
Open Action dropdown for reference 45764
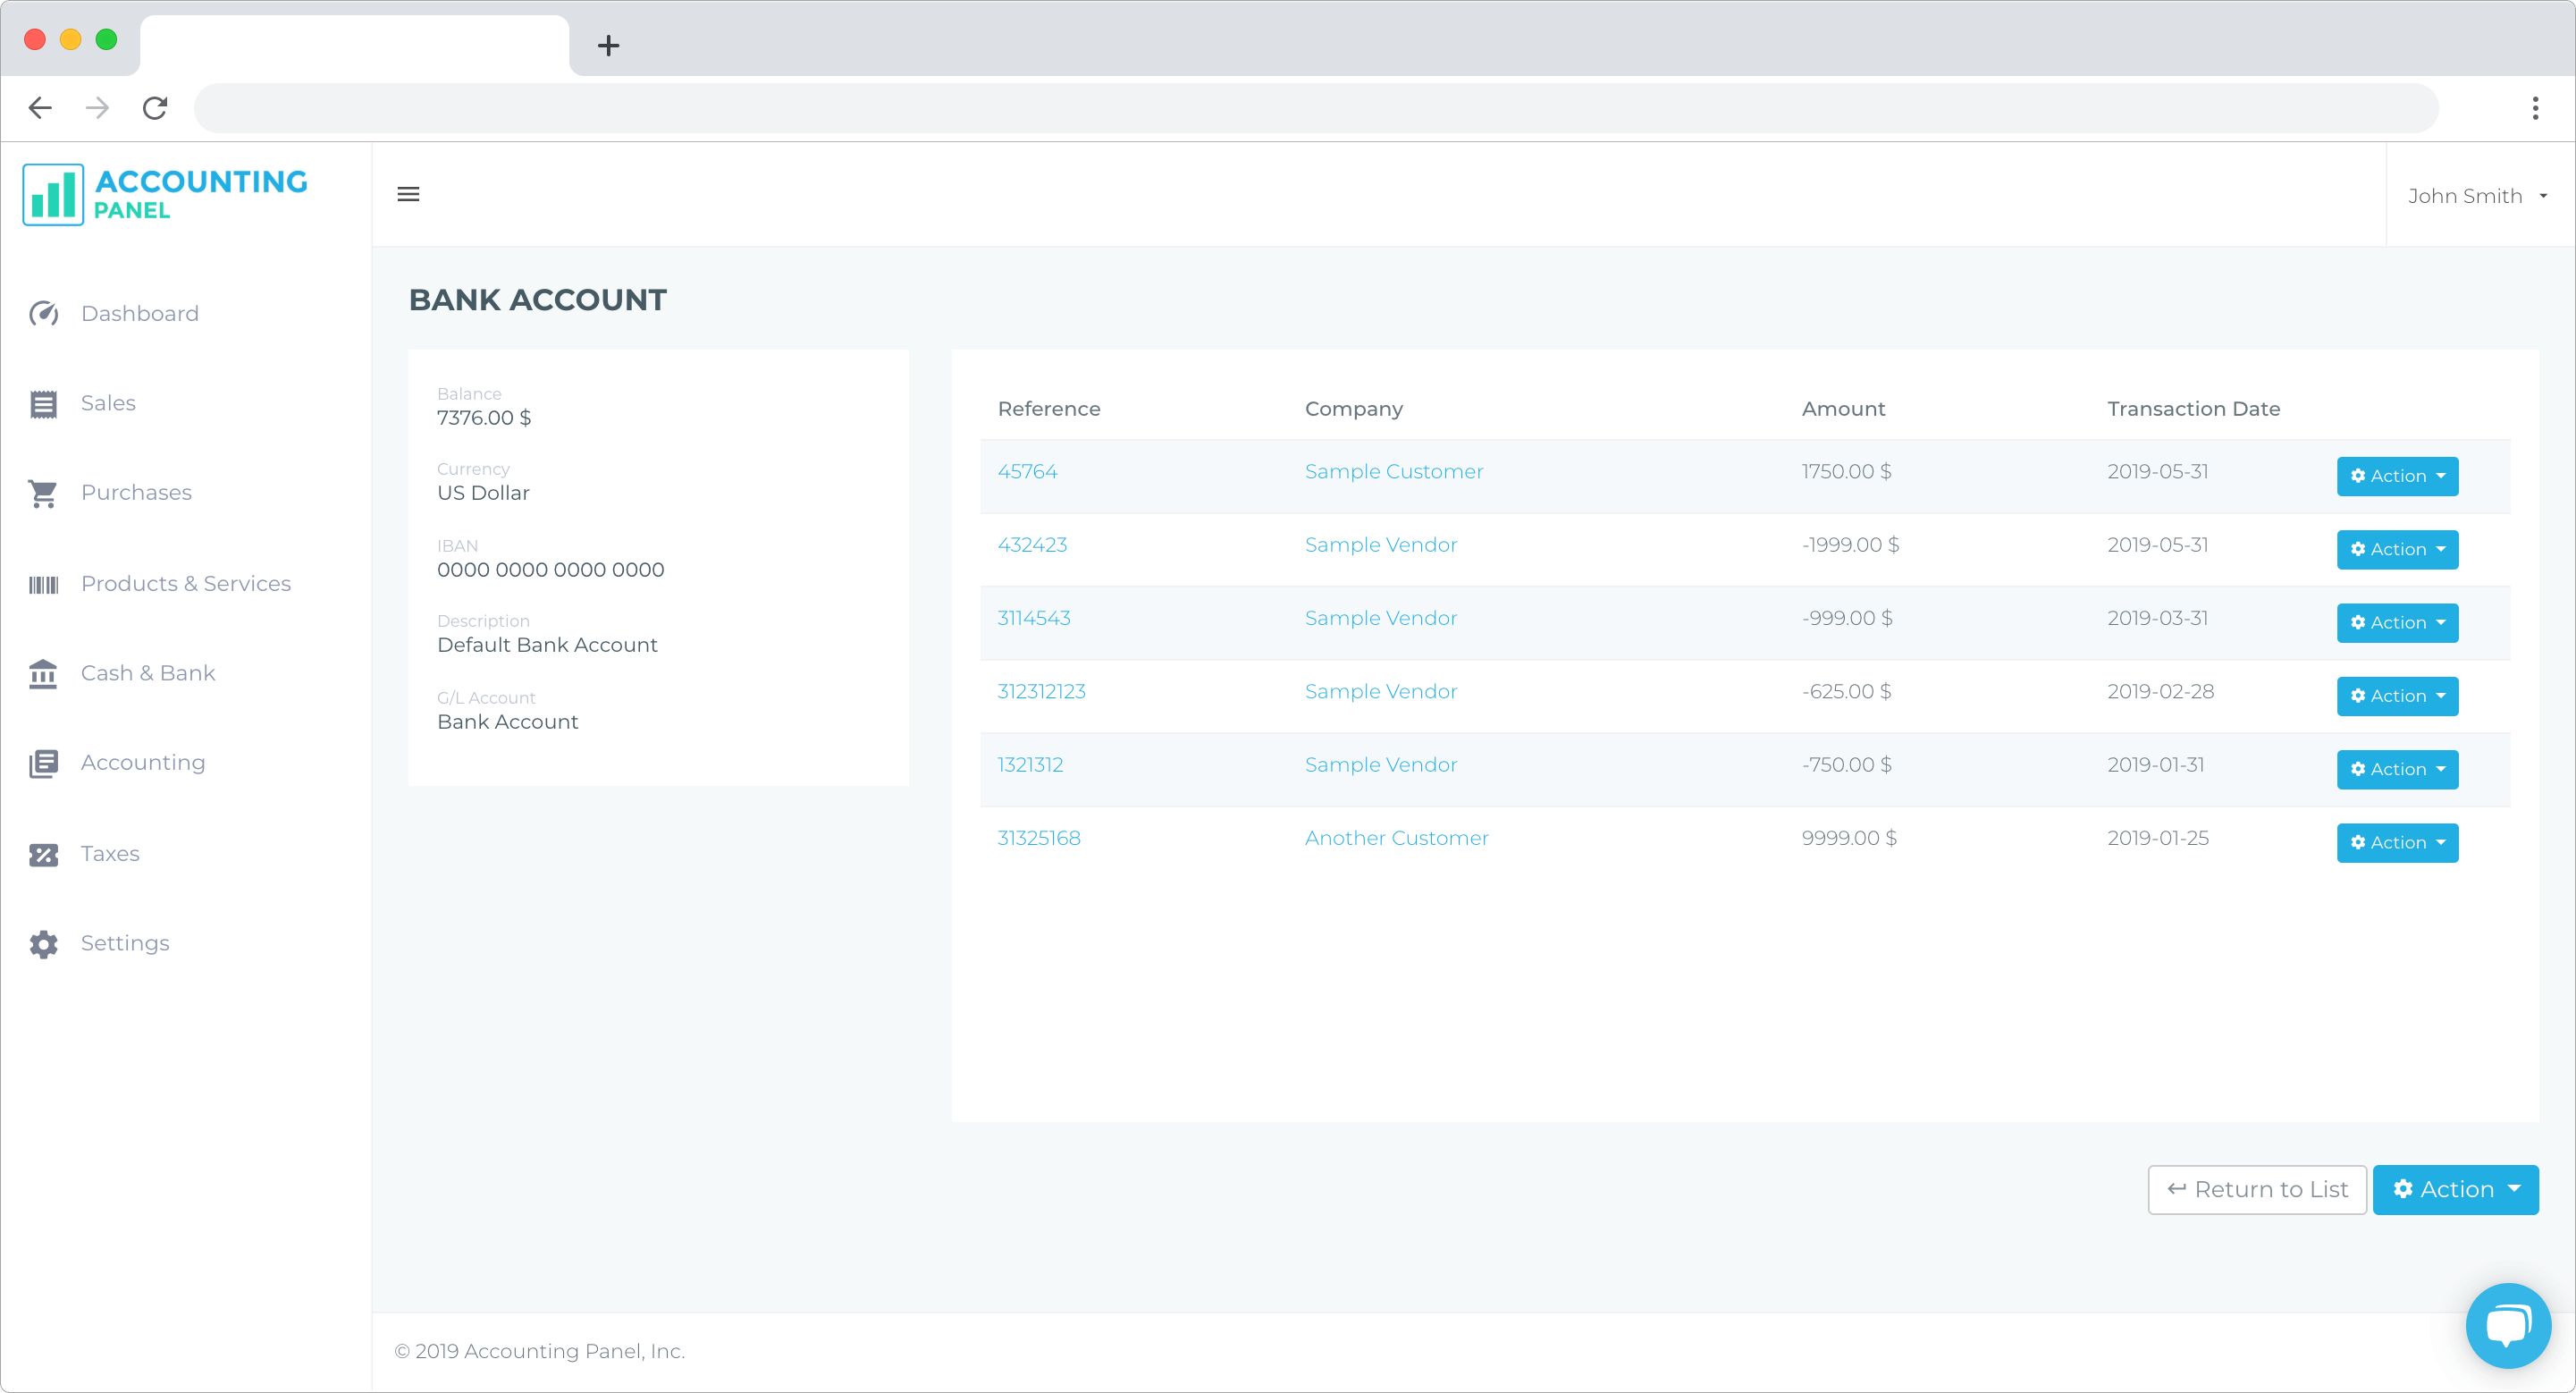[x=2397, y=476]
